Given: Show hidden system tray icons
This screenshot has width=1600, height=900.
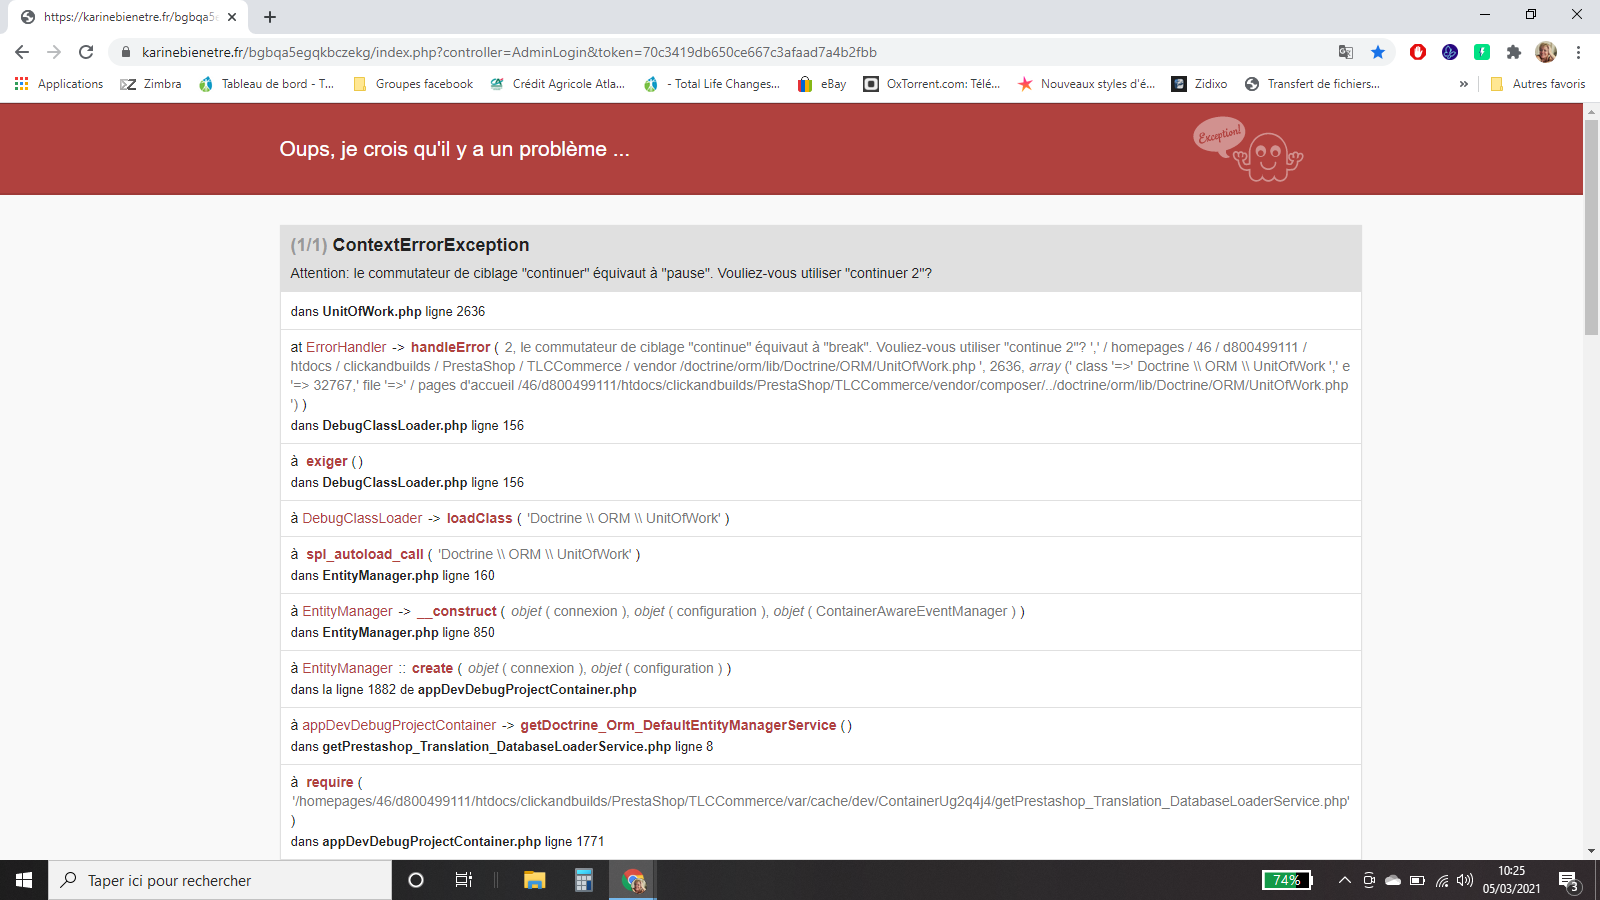Looking at the screenshot, I should tap(1345, 880).
